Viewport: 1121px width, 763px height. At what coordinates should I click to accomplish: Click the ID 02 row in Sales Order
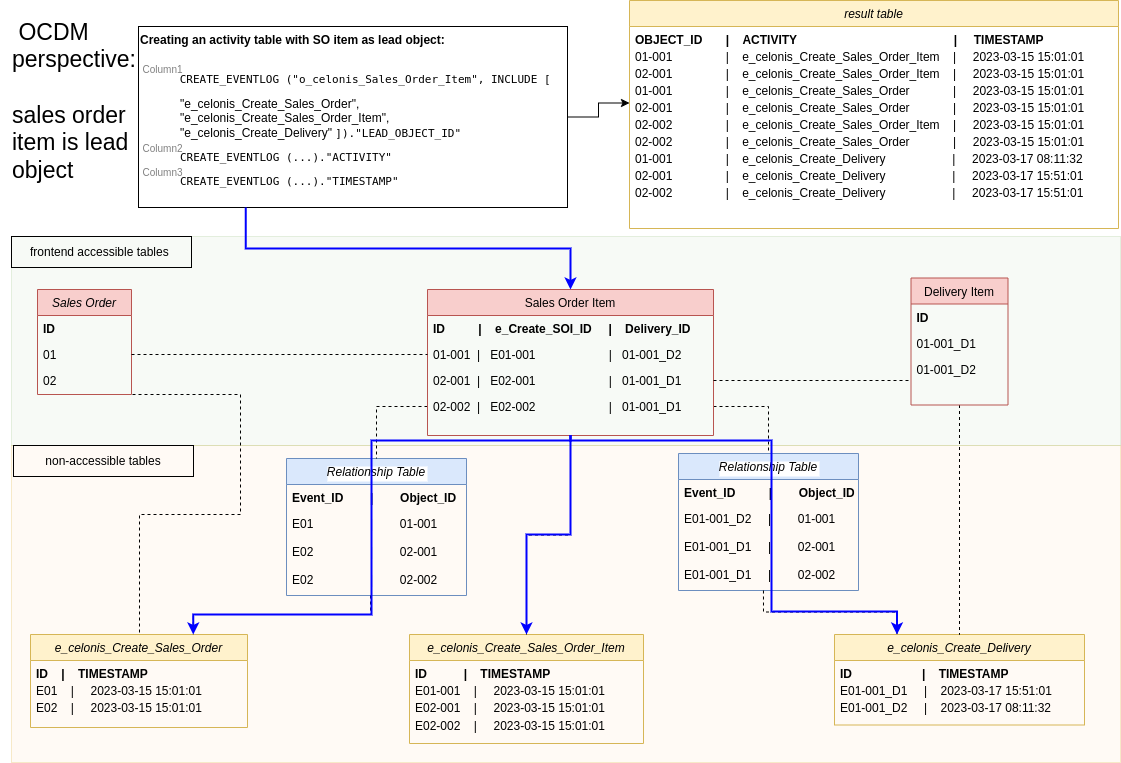click(x=48, y=380)
